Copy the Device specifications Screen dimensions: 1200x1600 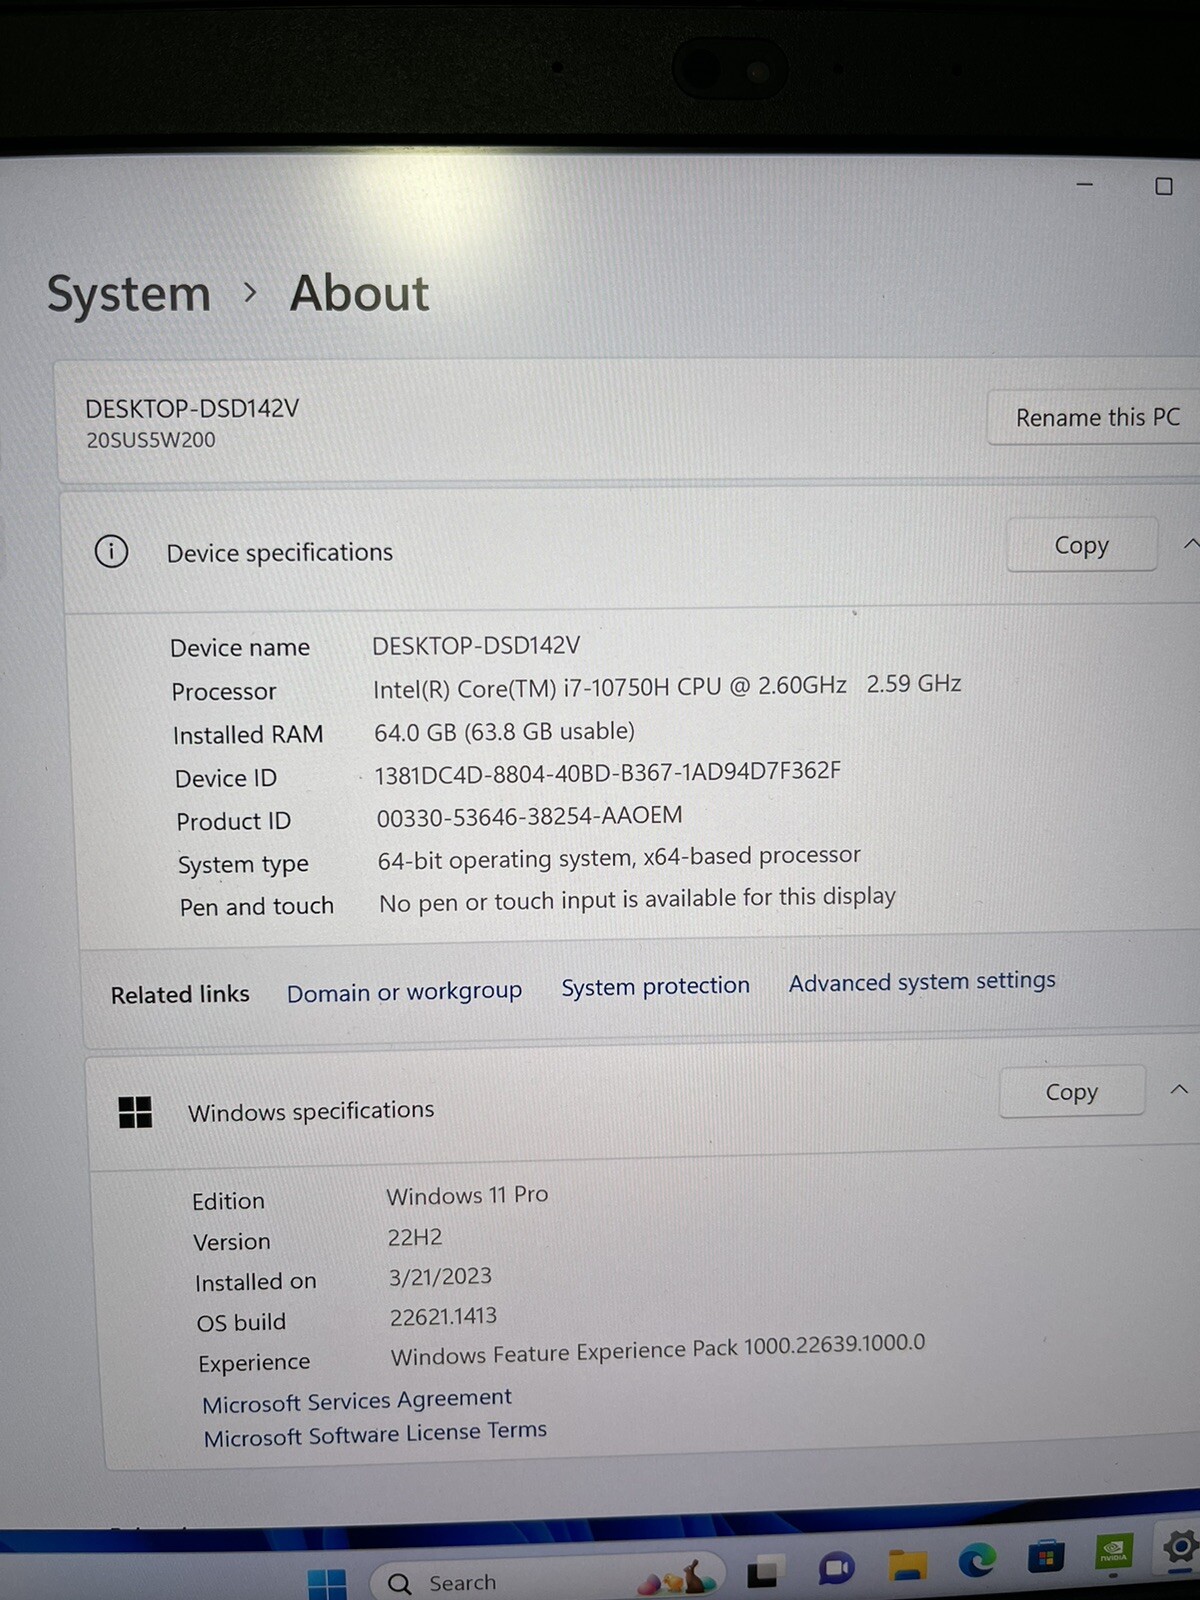(1081, 545)
